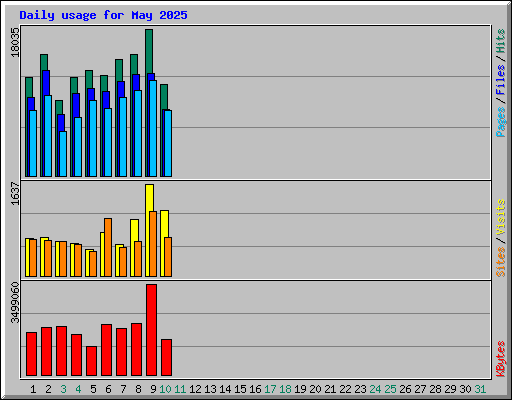
Task: Click green day 11 on the date axis
Action: [x=180, y=389]
